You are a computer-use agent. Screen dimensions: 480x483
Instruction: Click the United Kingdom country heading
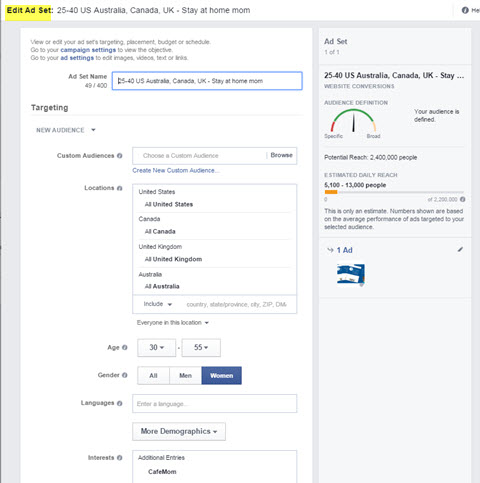(160, 247)
